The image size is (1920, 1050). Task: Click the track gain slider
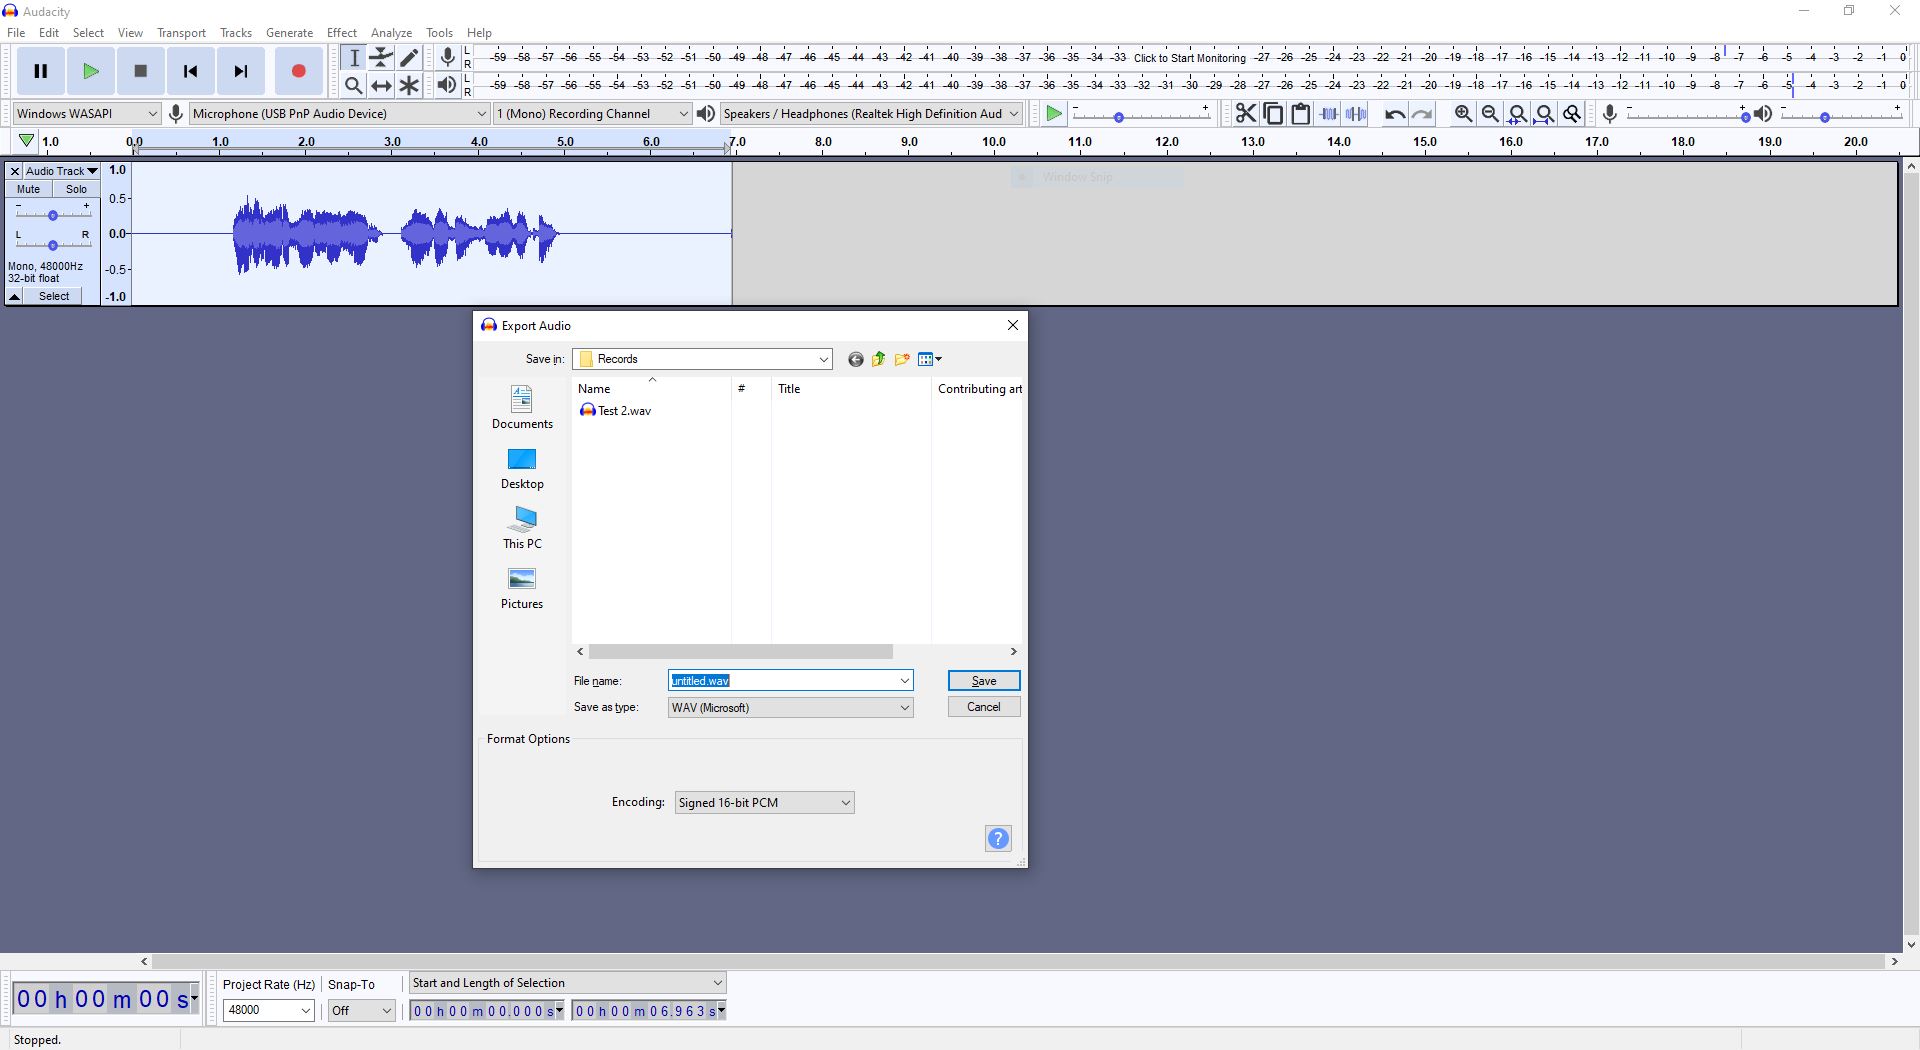(x=53, y=215)
